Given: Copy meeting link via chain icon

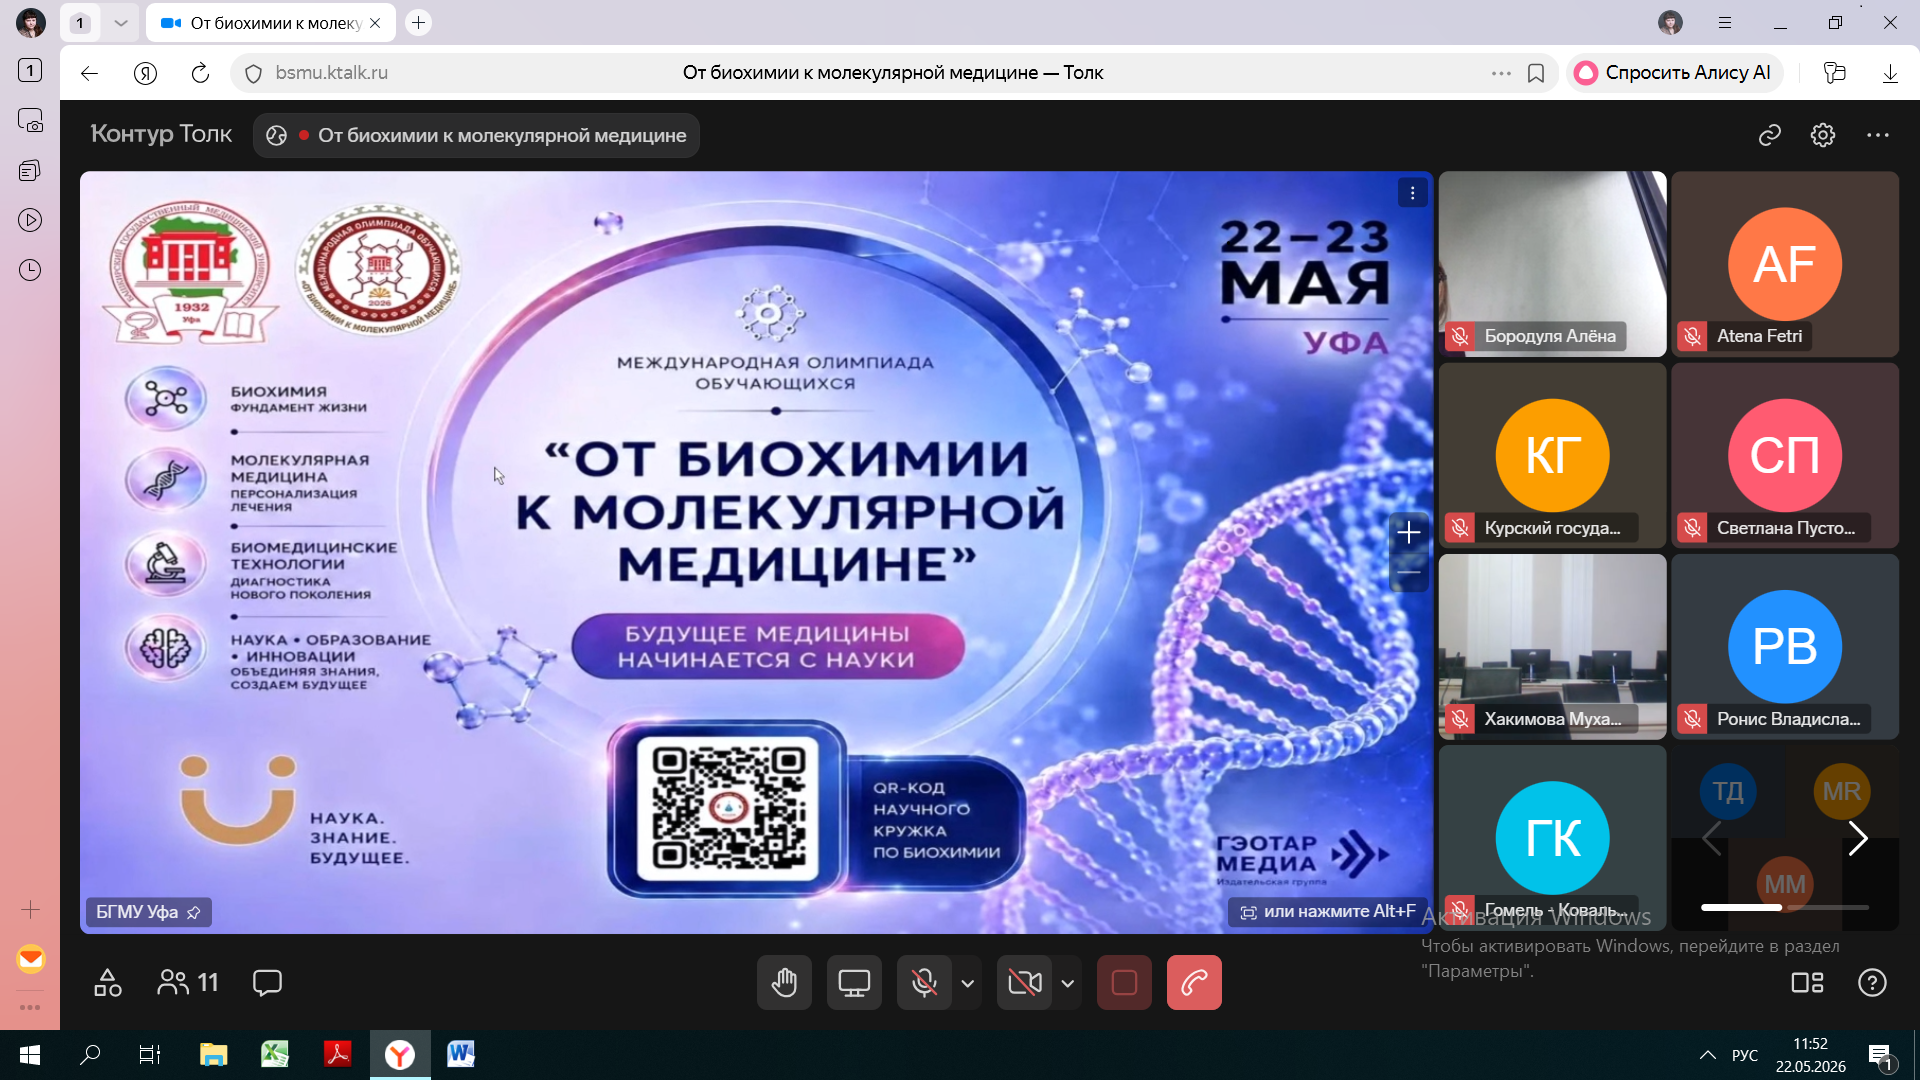Looking at the screenshot, I should click(x=1770, y=135).
